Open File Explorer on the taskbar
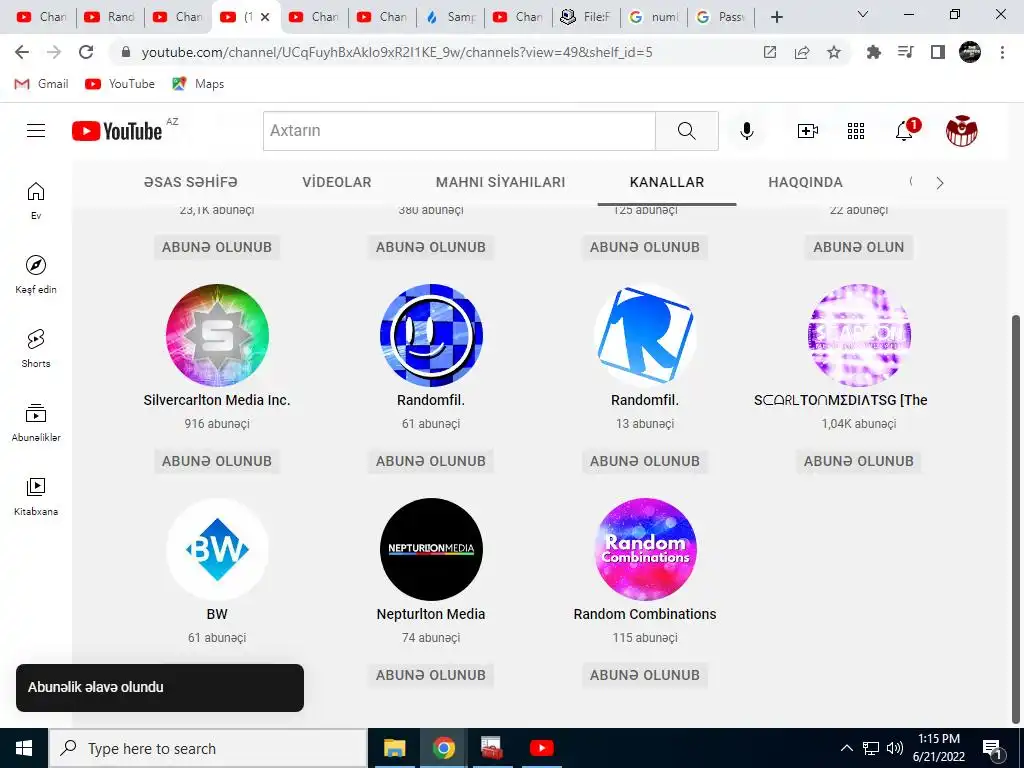This screenshot has width=1024, height=768. point(394,748)
